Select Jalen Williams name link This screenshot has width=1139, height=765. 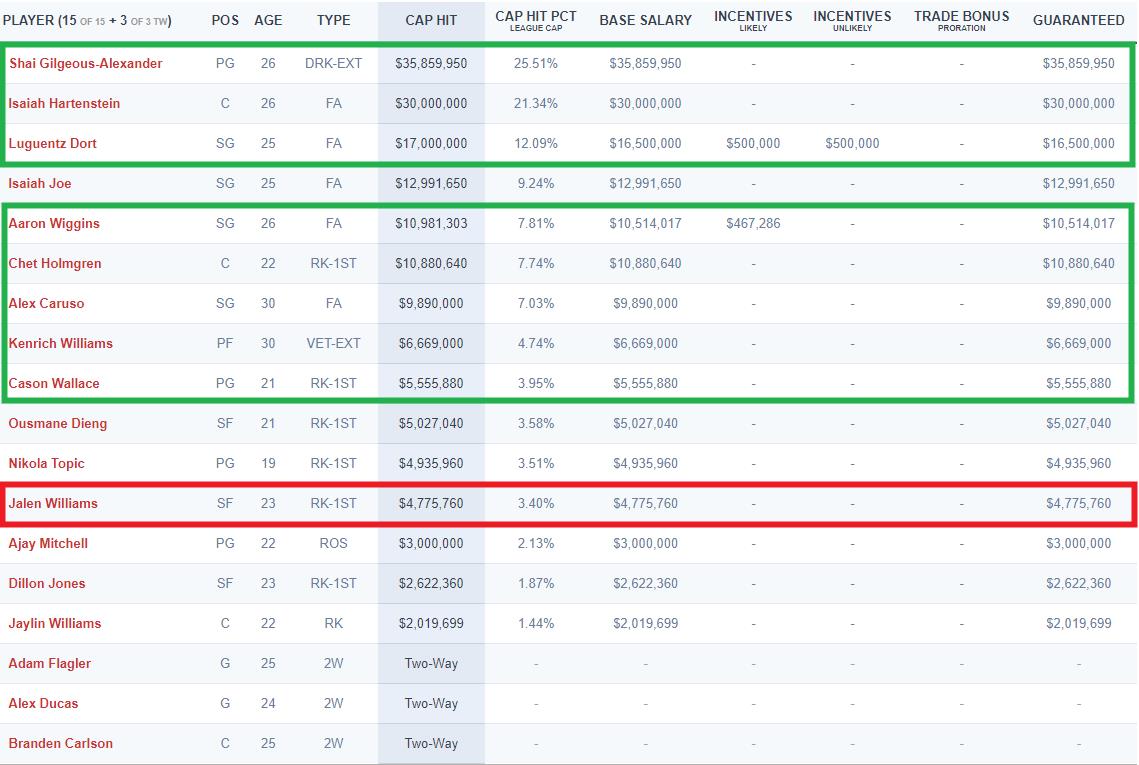[x=53, y=503]
